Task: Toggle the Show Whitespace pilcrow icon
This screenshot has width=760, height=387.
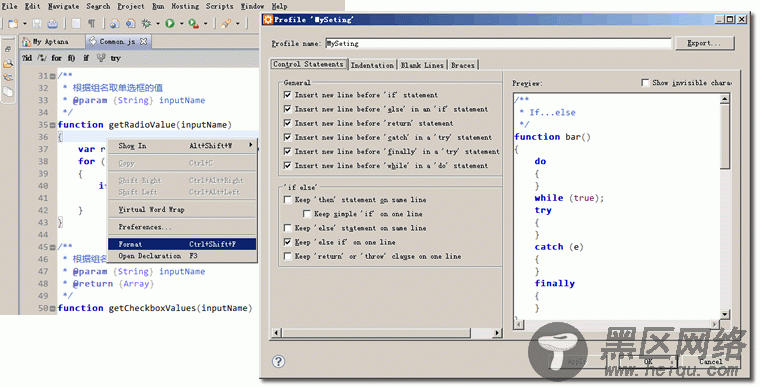Action: [x=92, y=23]
